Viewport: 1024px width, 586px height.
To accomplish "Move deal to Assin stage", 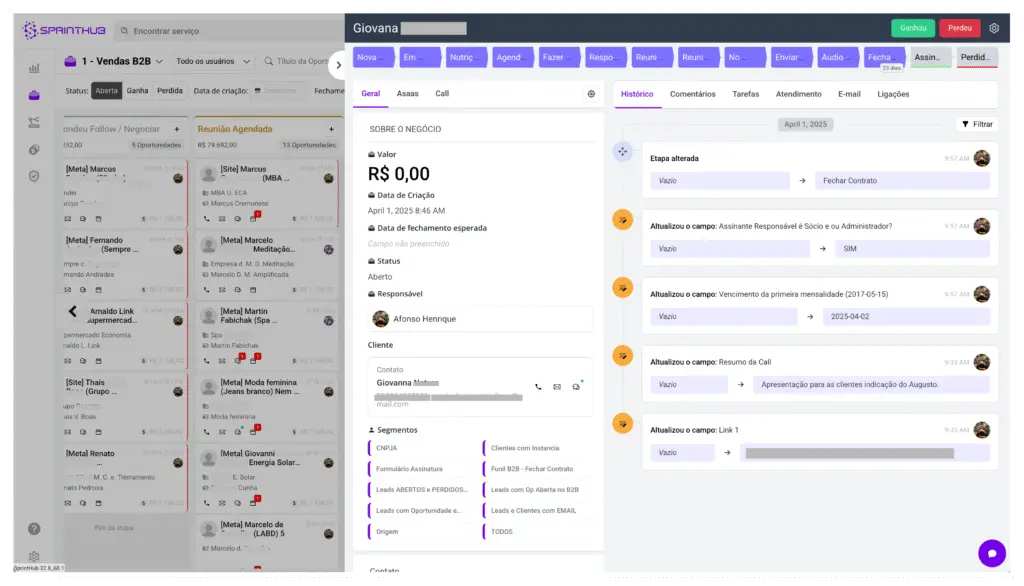I will [931, 57].
